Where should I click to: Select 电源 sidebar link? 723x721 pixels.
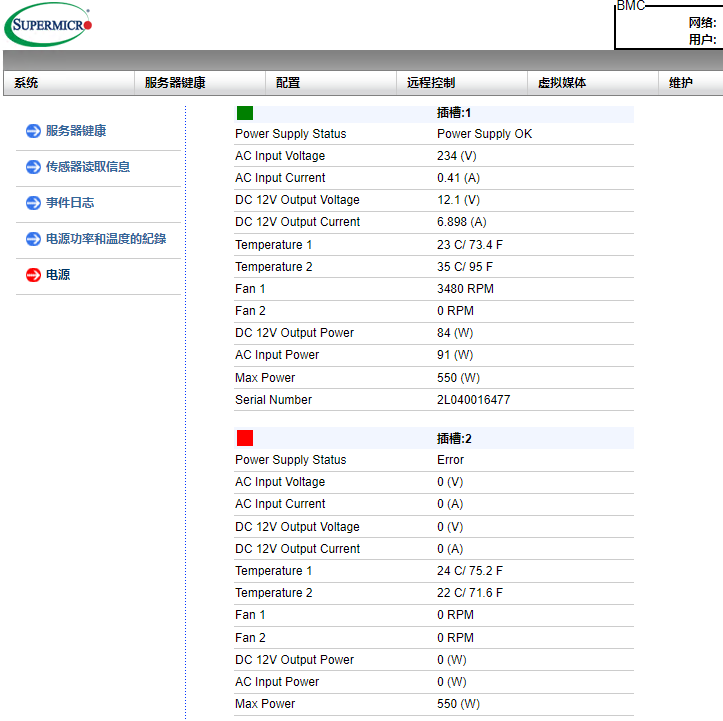pyautogui.click(x=58, y=275)
